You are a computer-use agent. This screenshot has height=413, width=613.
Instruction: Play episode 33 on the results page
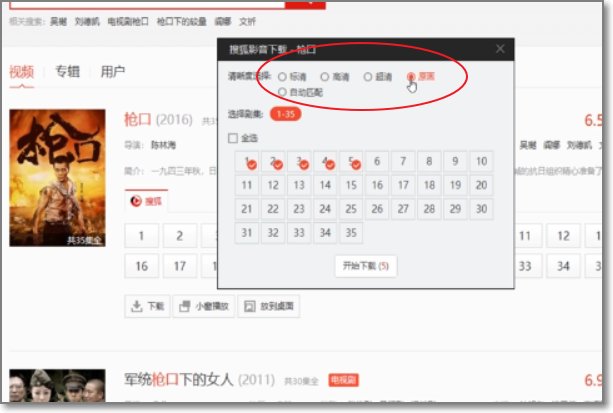coord(528,266)
